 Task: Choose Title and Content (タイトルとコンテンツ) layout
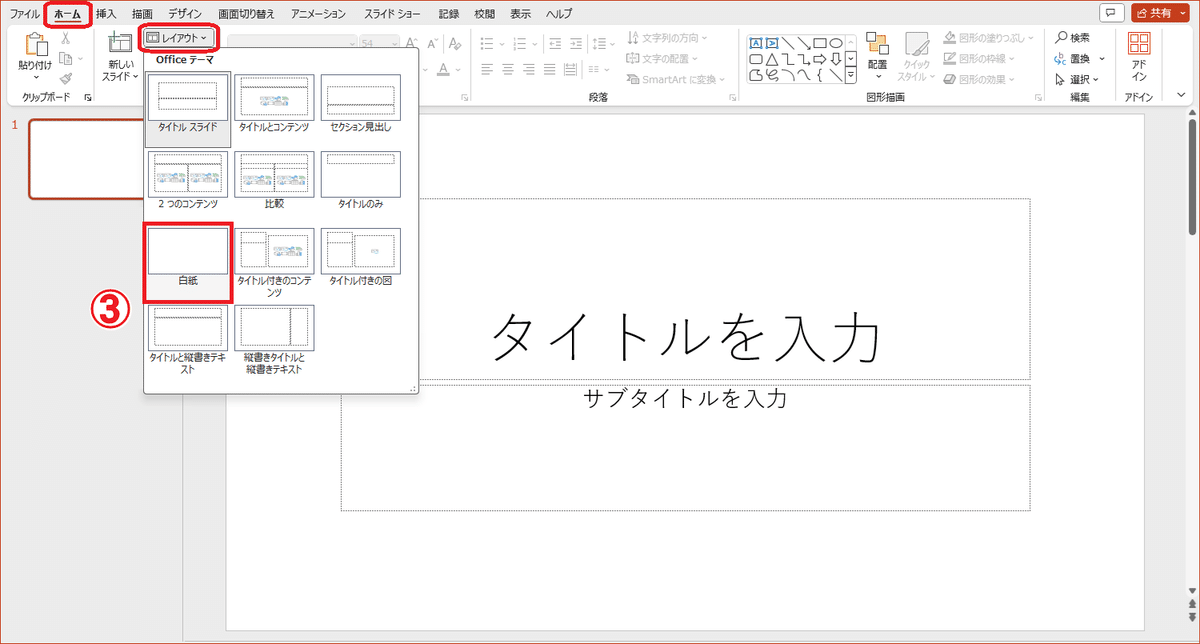274,104
